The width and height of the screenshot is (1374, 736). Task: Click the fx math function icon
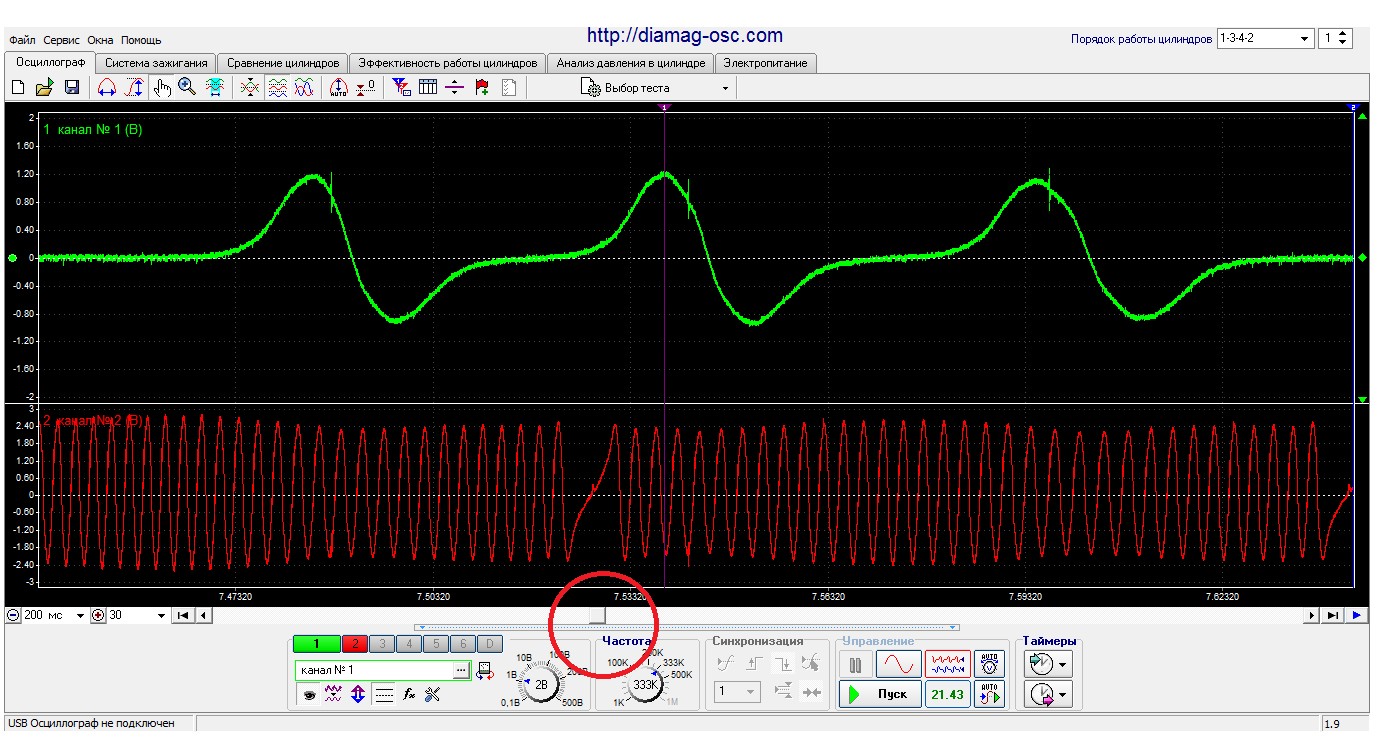tap(409, 694)
